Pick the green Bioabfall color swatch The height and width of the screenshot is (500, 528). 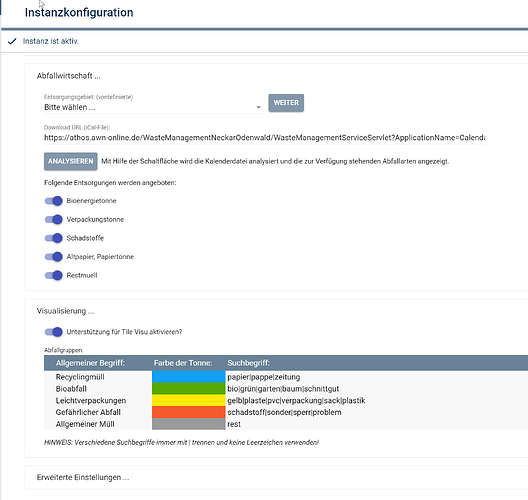tap(189, 389)
